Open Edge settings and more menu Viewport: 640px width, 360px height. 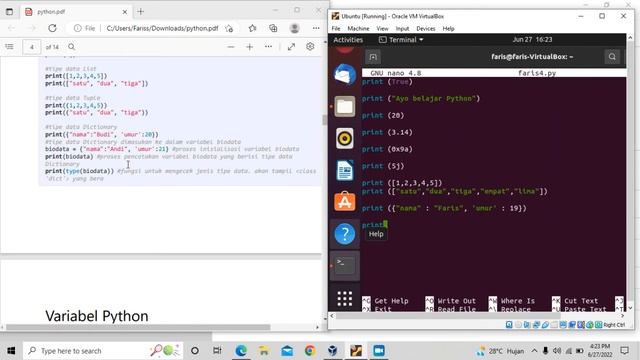[316, 28]
